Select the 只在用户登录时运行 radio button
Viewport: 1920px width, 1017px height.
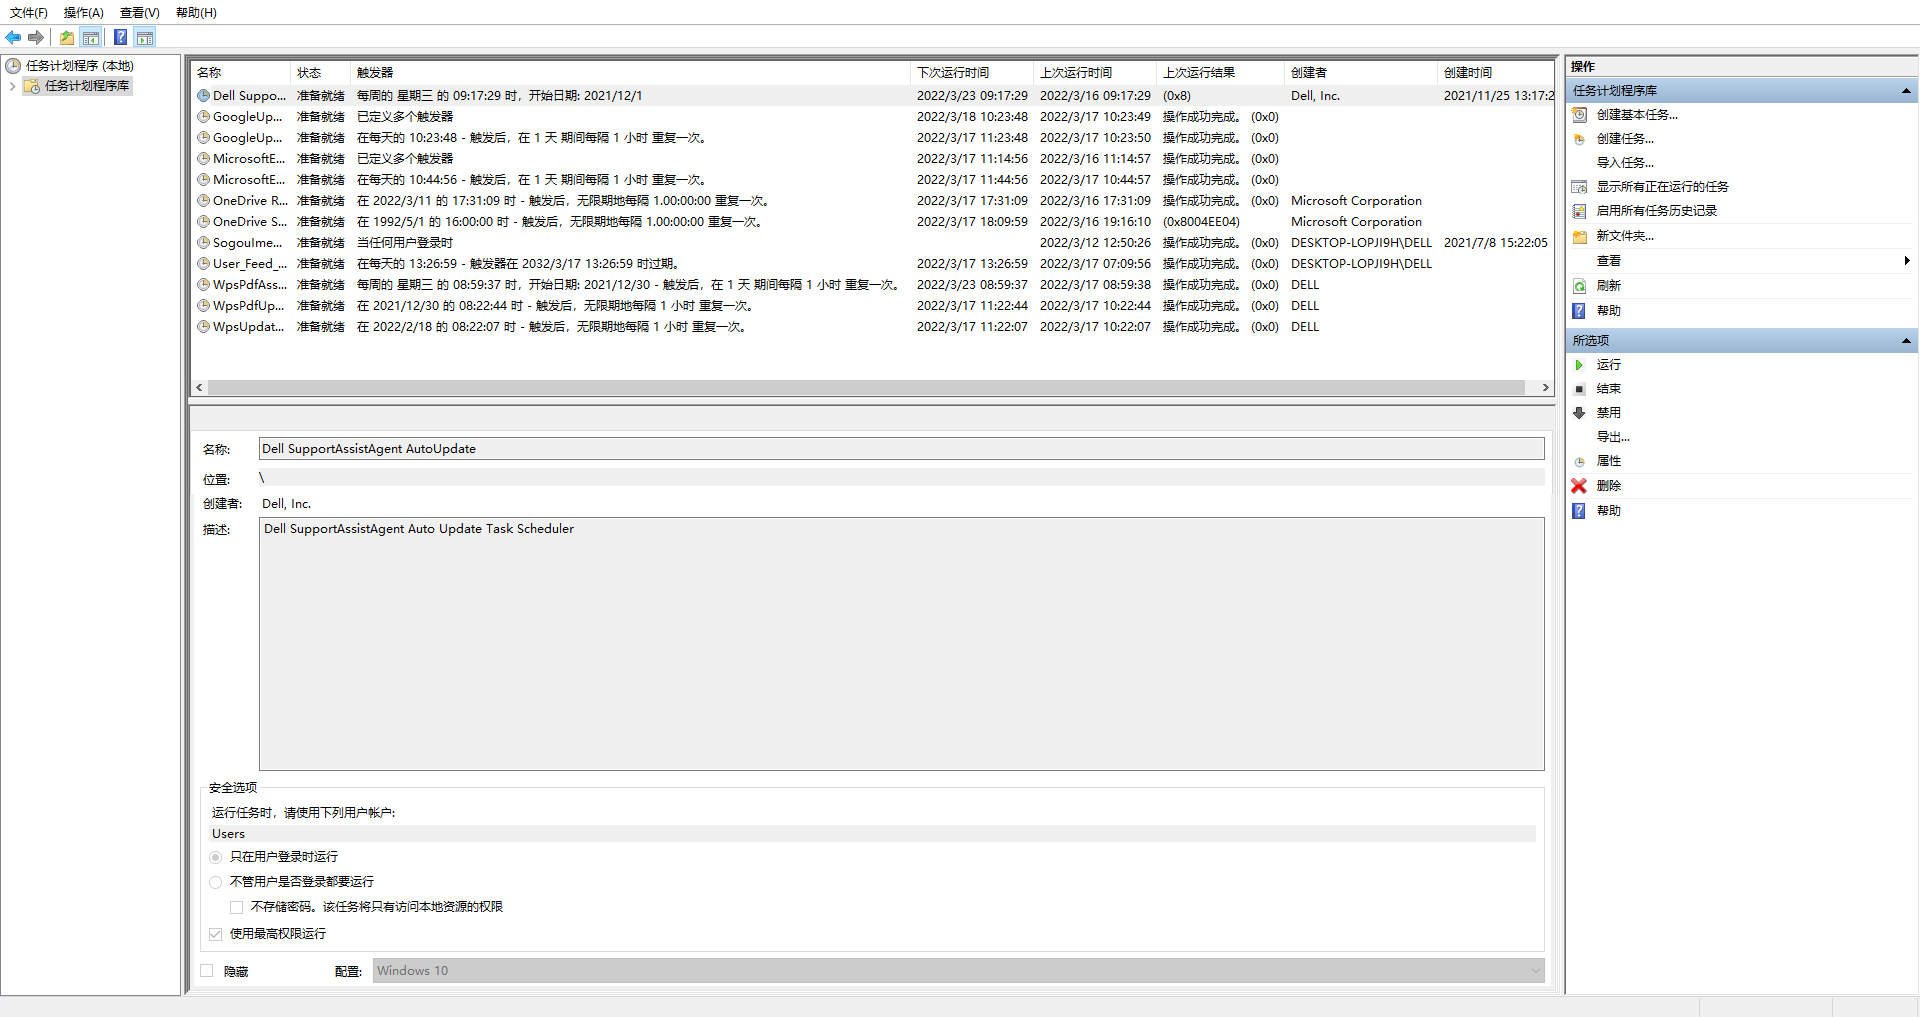[216, 857]
